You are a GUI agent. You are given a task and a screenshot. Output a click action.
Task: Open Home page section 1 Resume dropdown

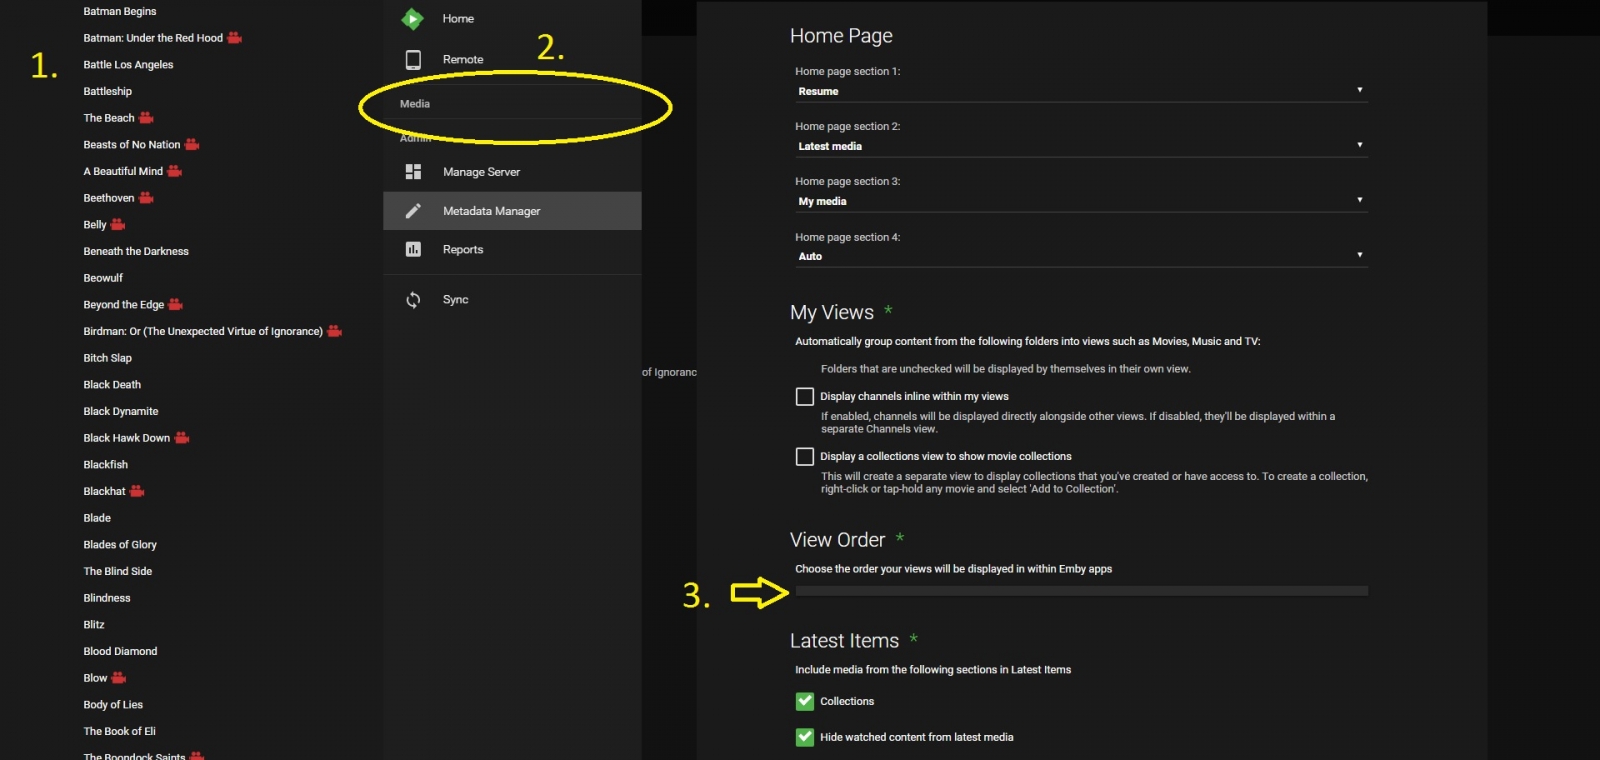1080,91
